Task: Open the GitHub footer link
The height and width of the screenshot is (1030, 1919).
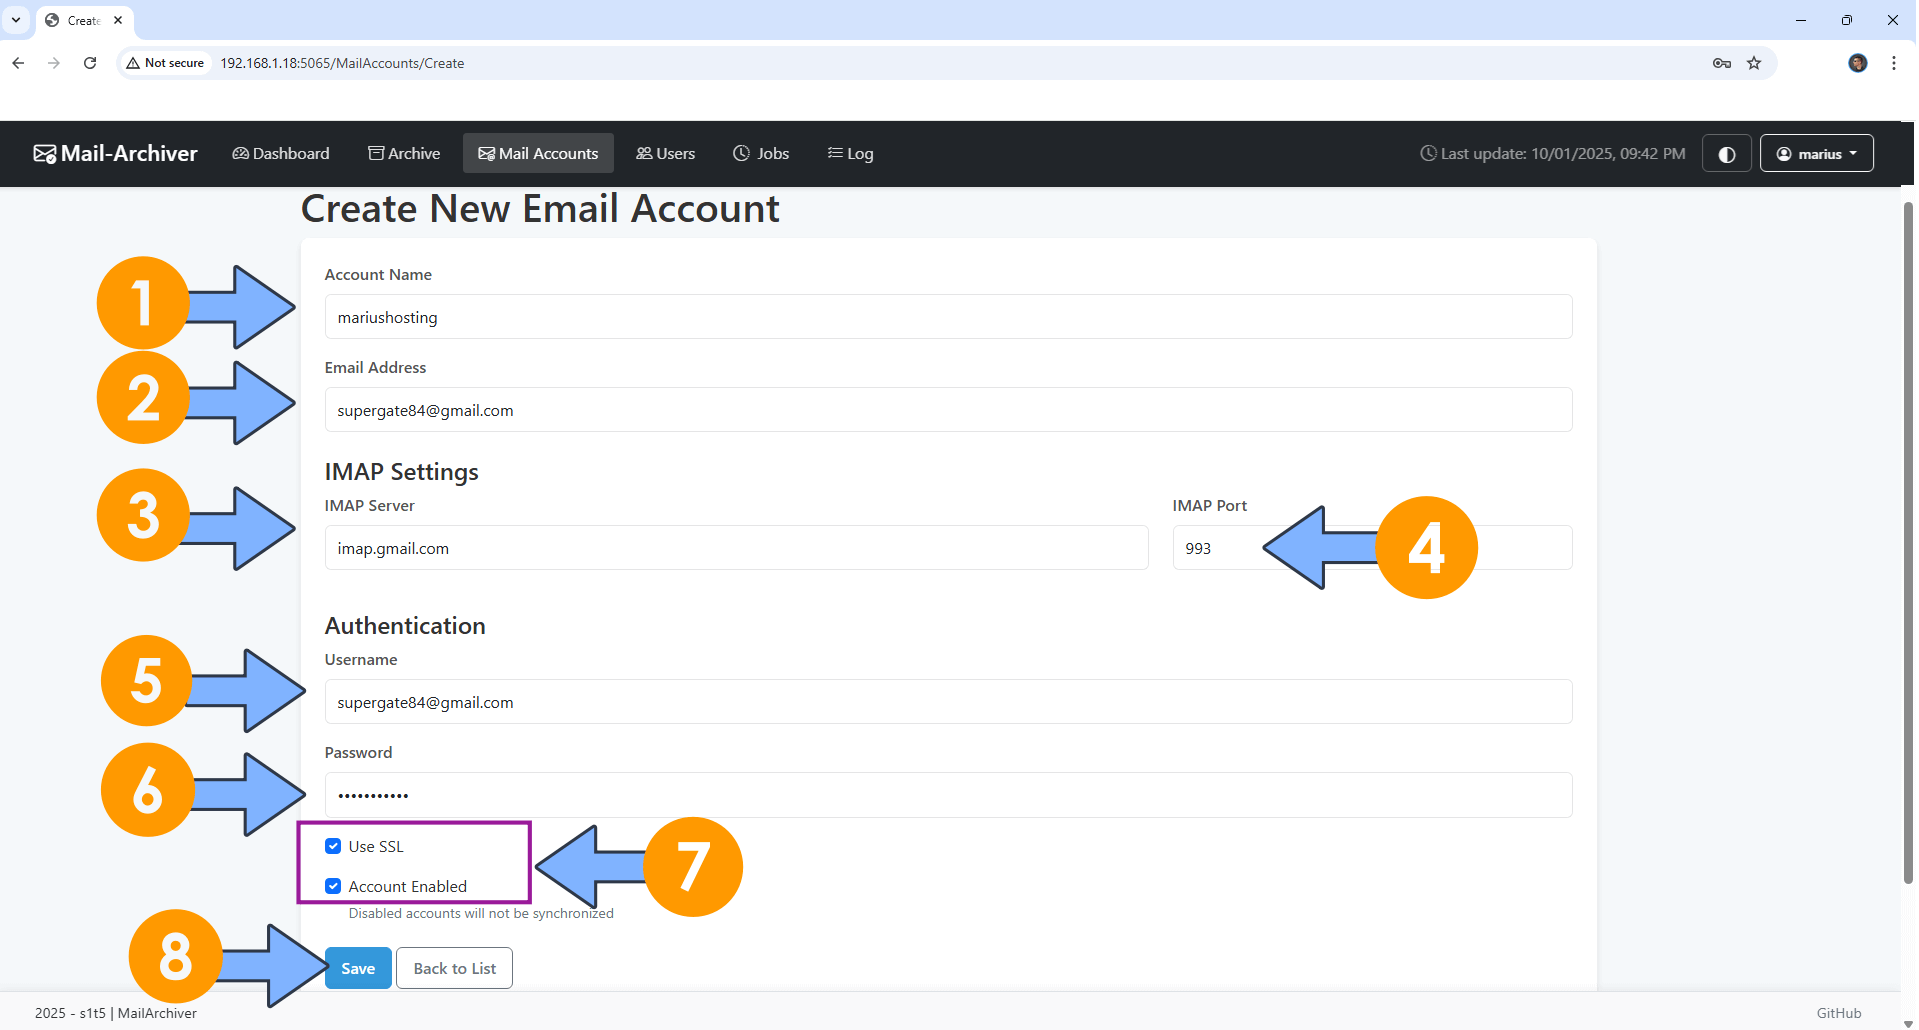Action: tap(1838, 1013)
